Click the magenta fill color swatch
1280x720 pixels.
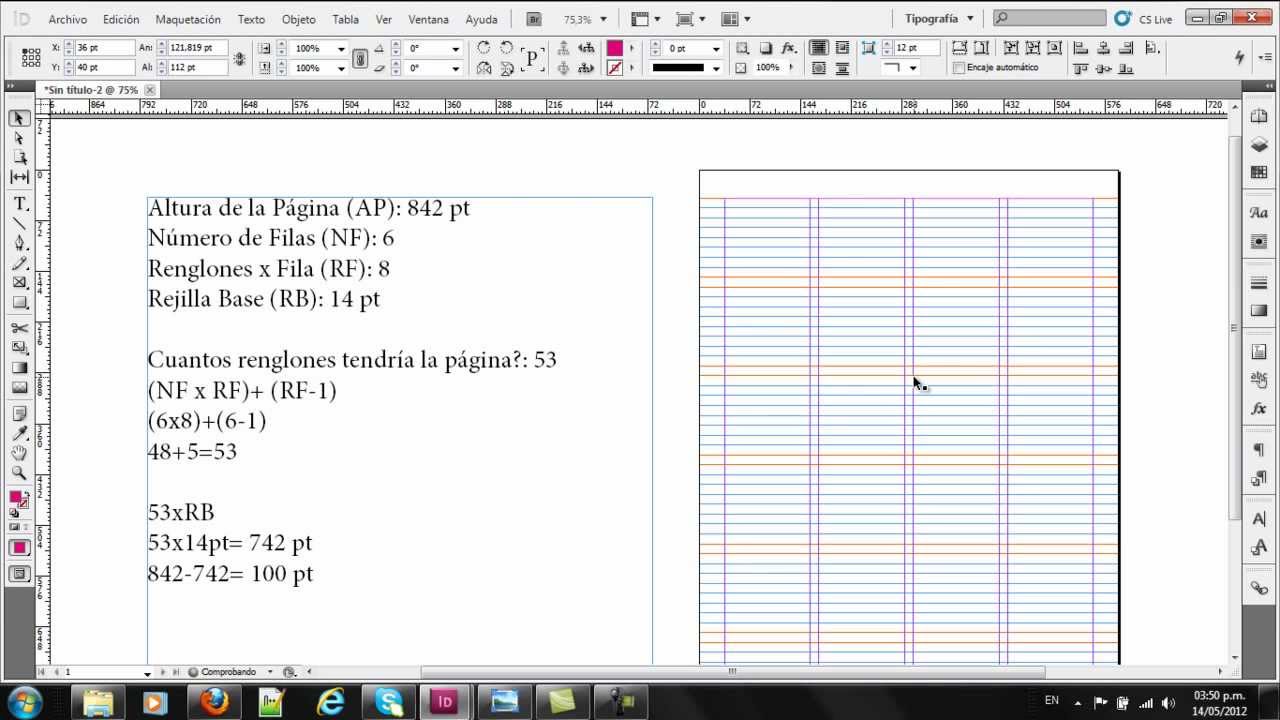(x=614, y=48)
